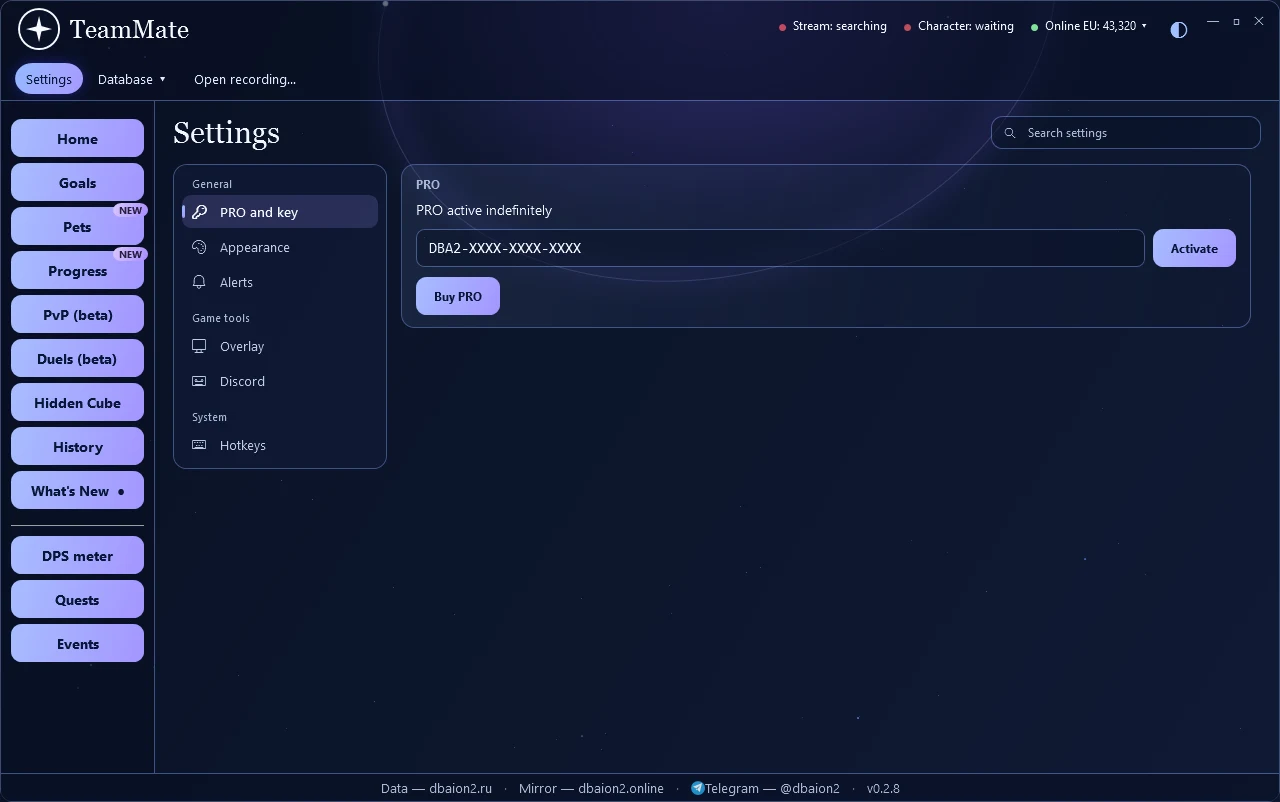Open the Hidden Cube page

[77, 403]
